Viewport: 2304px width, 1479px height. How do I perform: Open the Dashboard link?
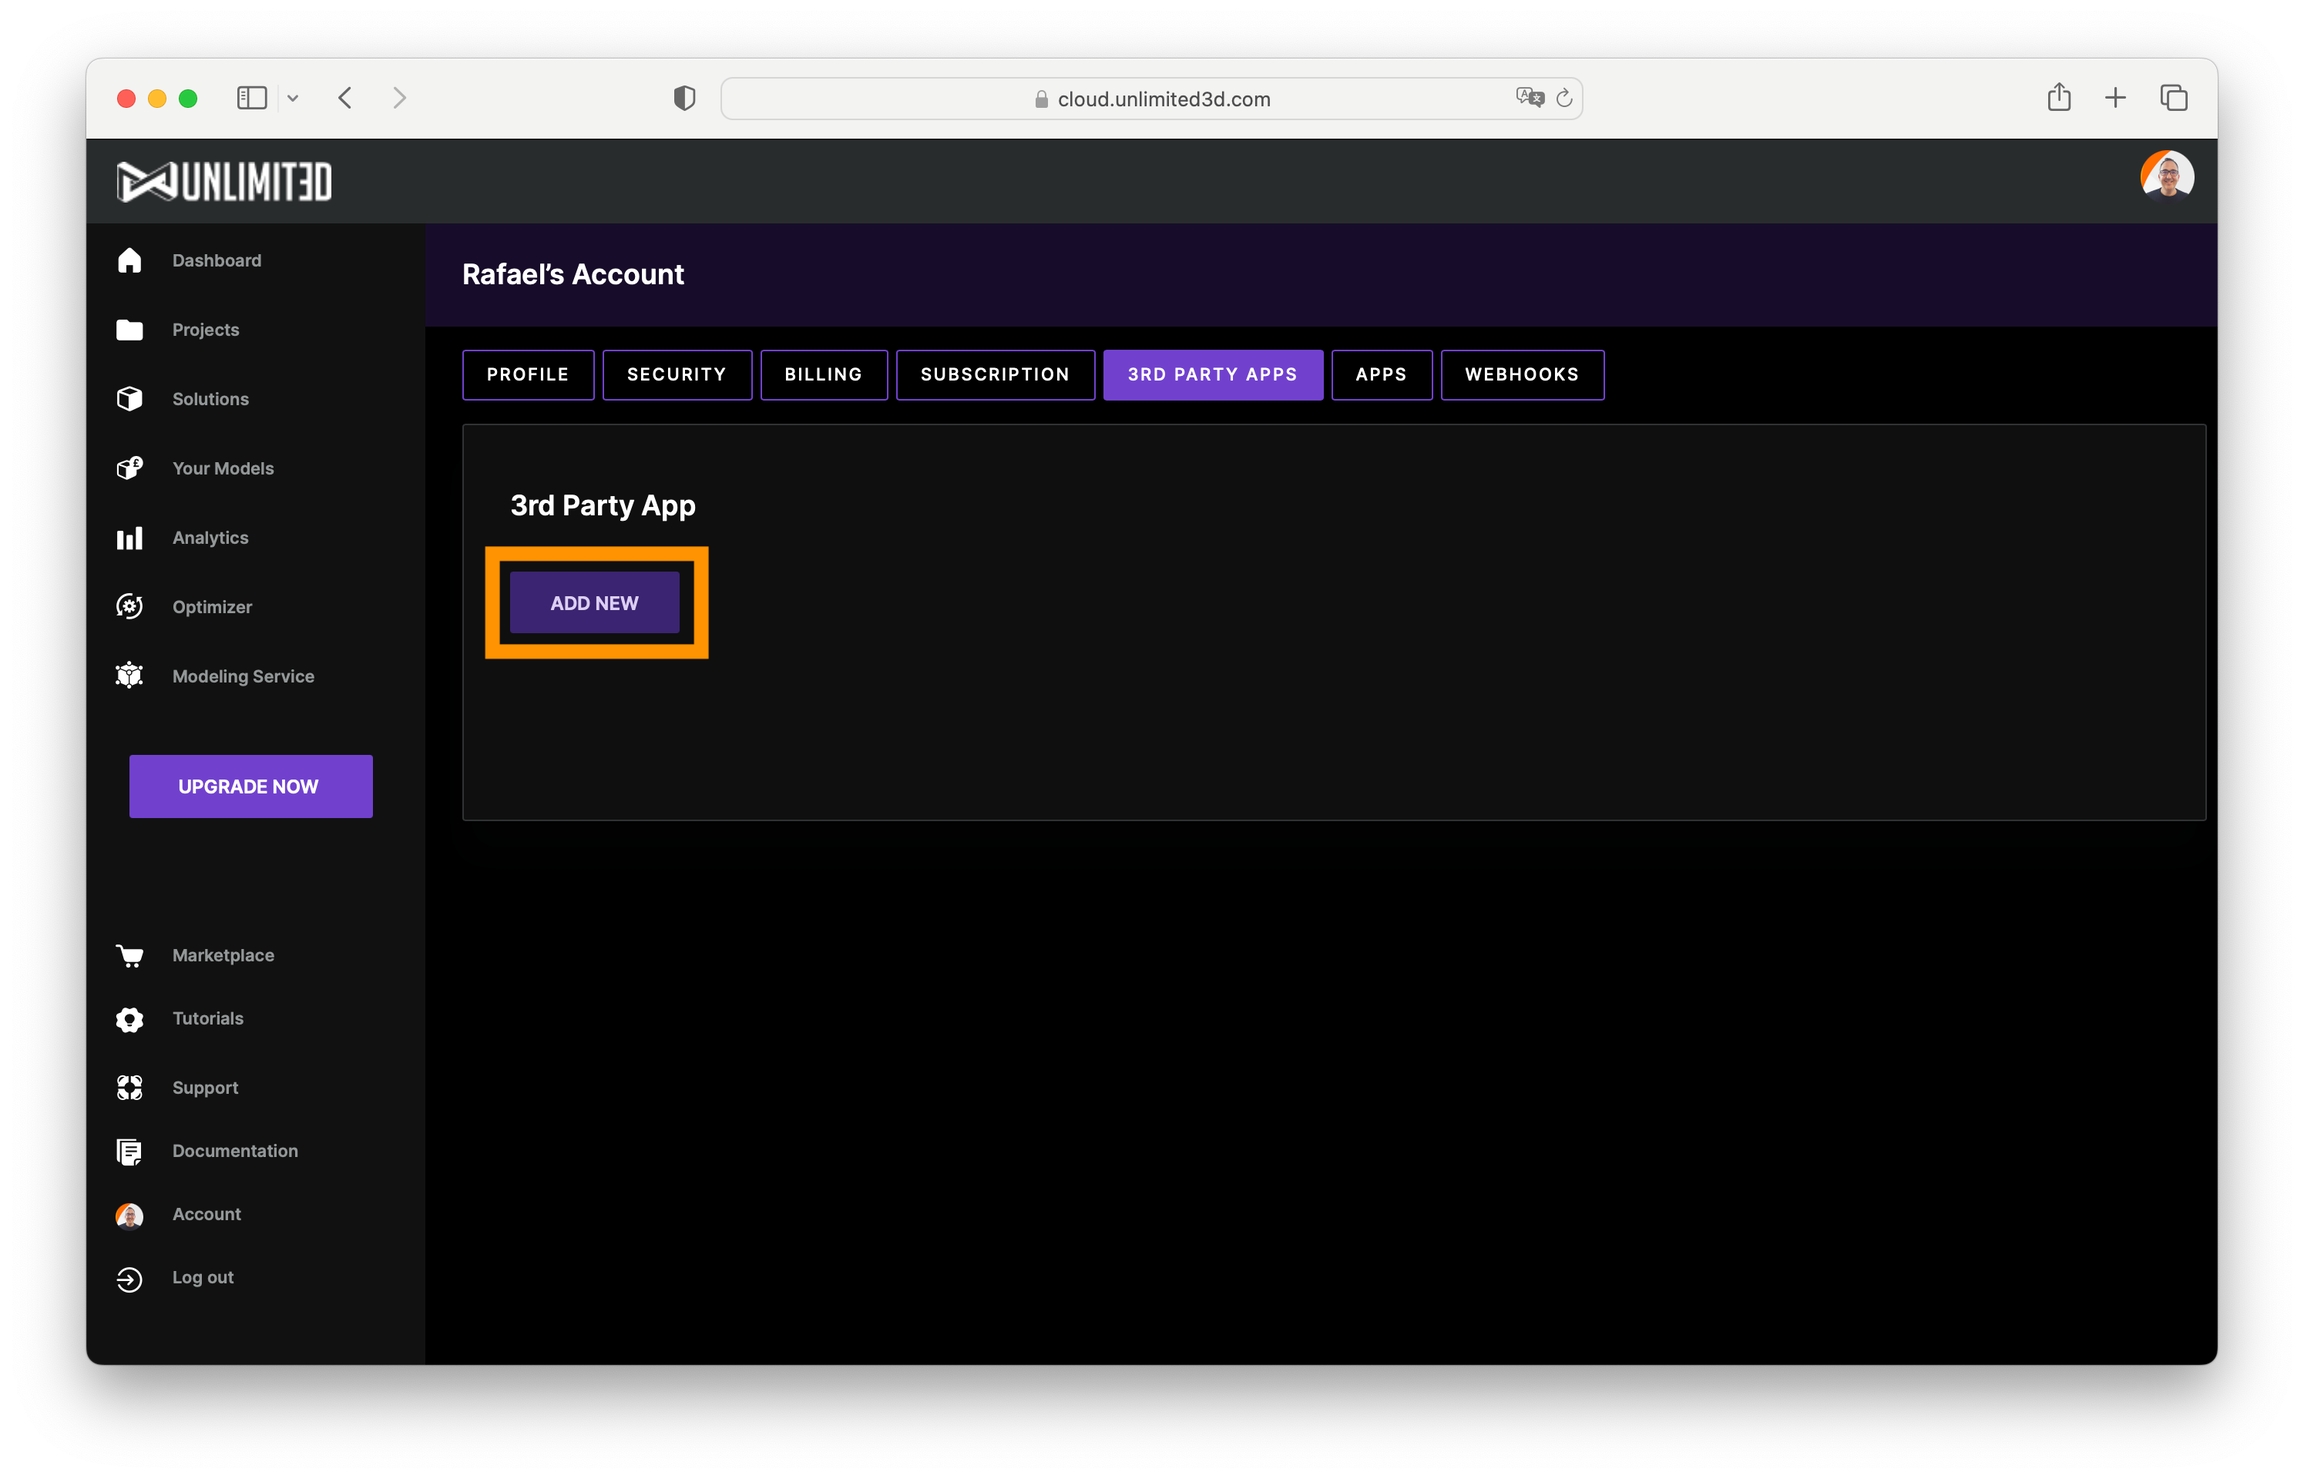pyautogui.click(x=217, y=260)
